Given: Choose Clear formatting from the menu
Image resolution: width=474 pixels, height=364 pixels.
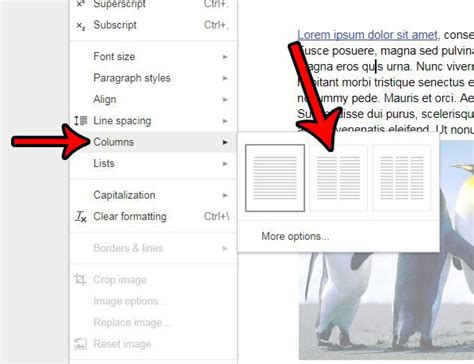Looking at the screenshot, I should (x=154, y=216).
